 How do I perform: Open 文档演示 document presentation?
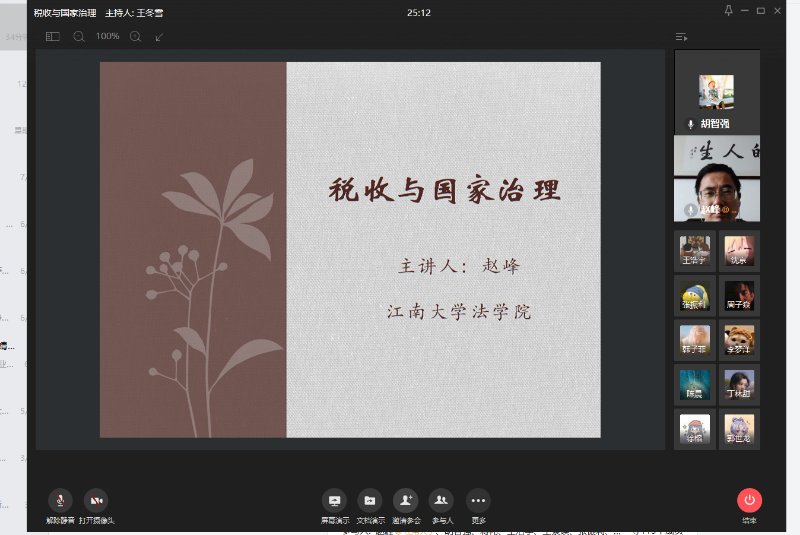click(x=370, y=501)
